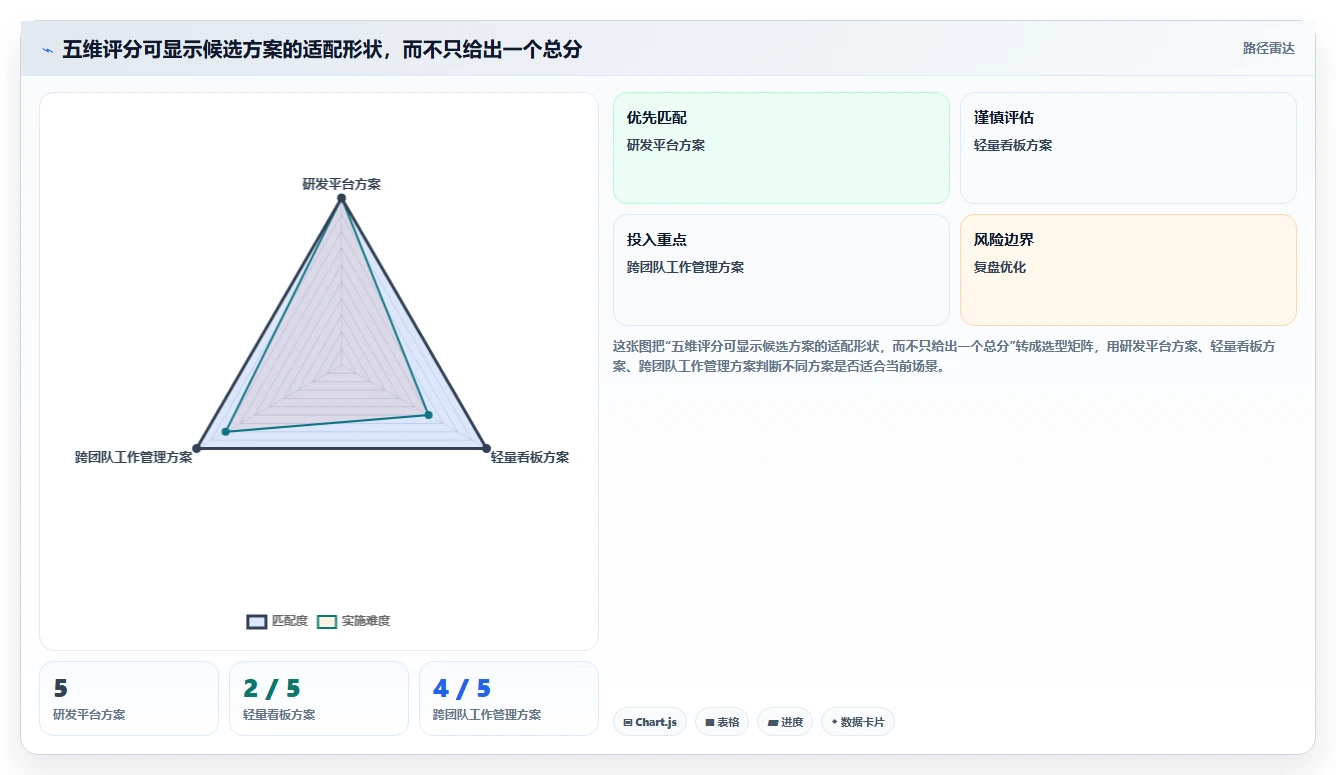
Task: Click the 实施难度 point near 跨团队工作管理方案
Action: point(226,431)
